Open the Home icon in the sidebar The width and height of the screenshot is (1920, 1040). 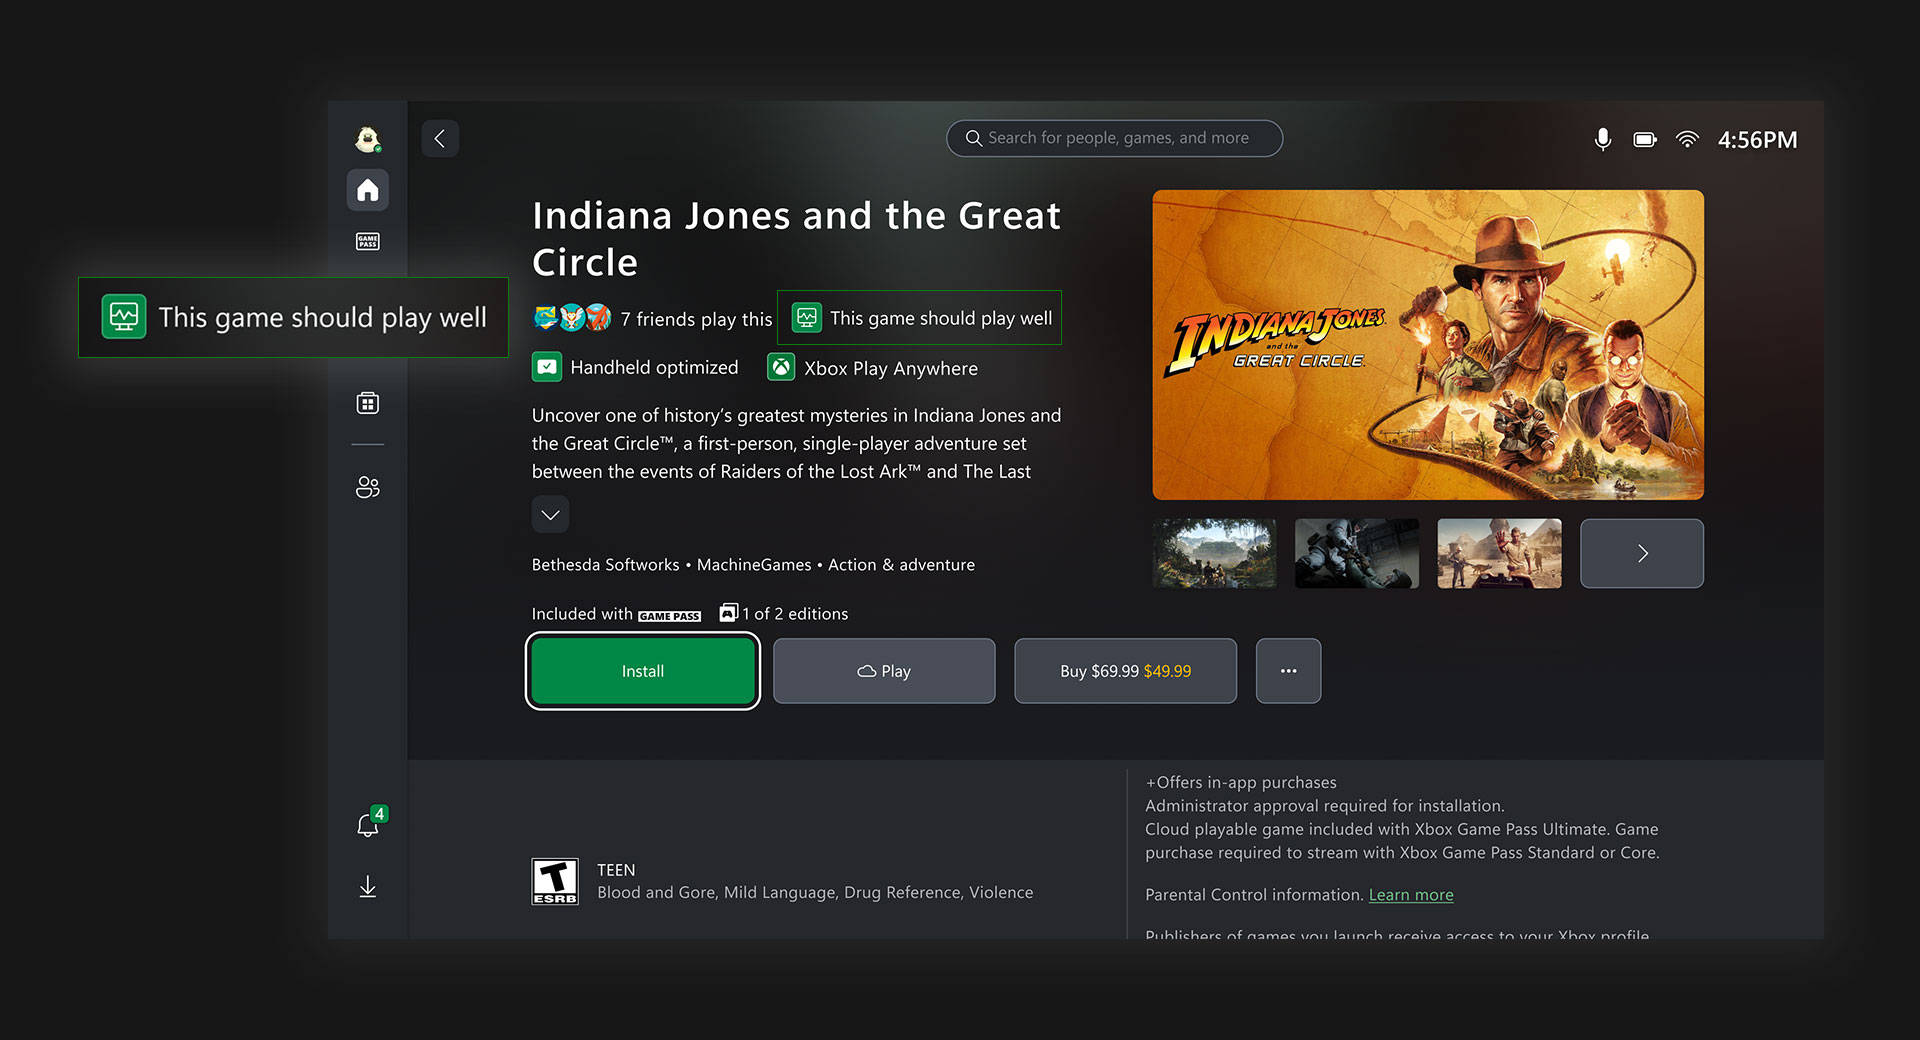(367, 190)
